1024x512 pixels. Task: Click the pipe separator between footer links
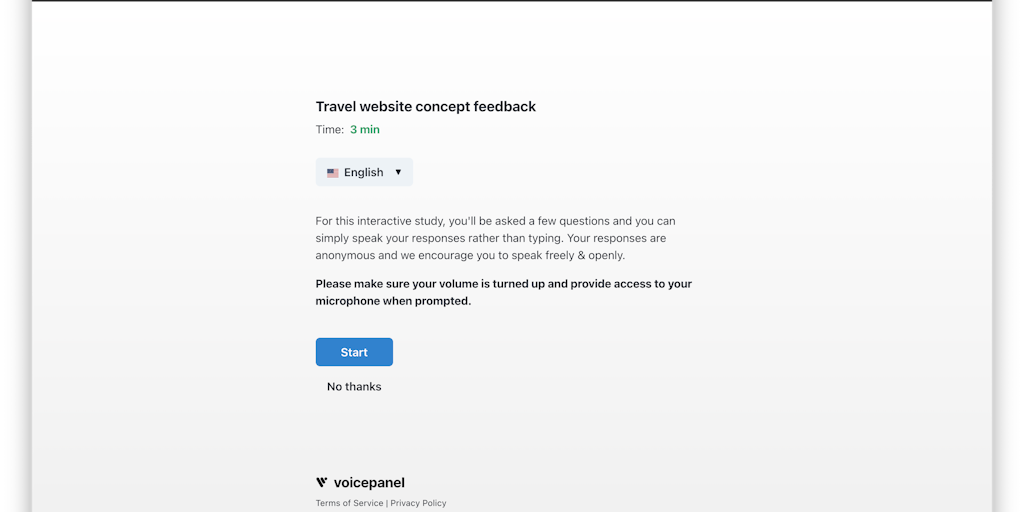point(387,503)
